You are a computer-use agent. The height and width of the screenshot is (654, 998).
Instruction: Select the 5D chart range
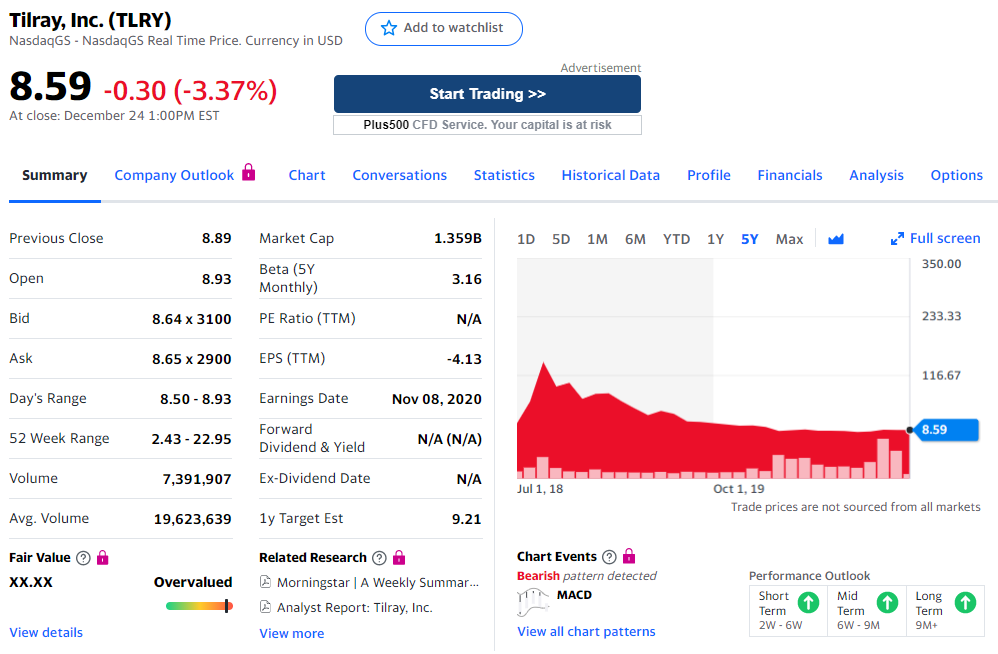(561, 239)
